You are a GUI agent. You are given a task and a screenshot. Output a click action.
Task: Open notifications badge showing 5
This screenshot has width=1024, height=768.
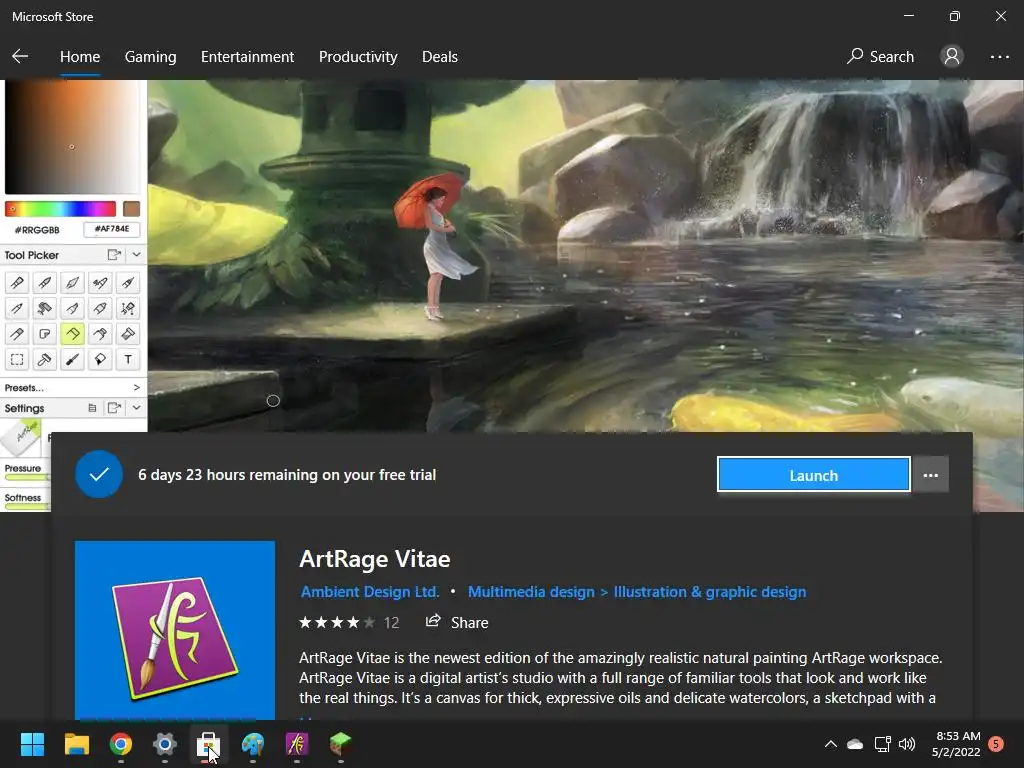coord(996,744)
